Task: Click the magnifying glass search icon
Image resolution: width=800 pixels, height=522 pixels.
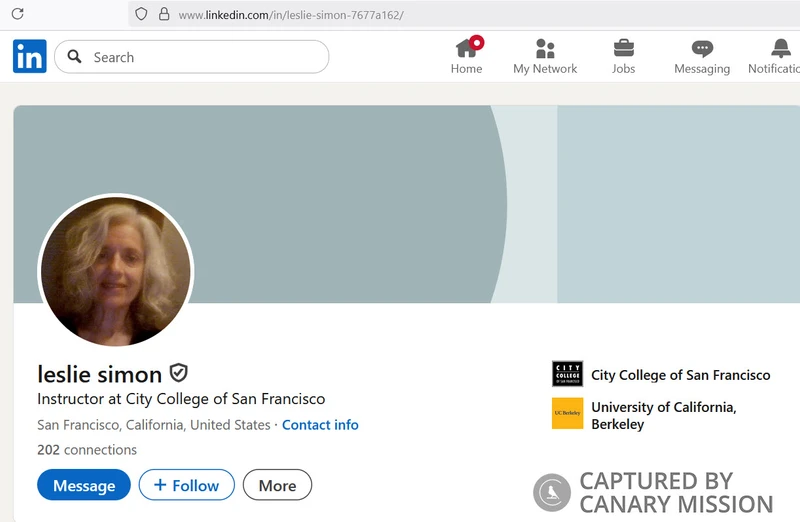Action: [x=74, y=56]
